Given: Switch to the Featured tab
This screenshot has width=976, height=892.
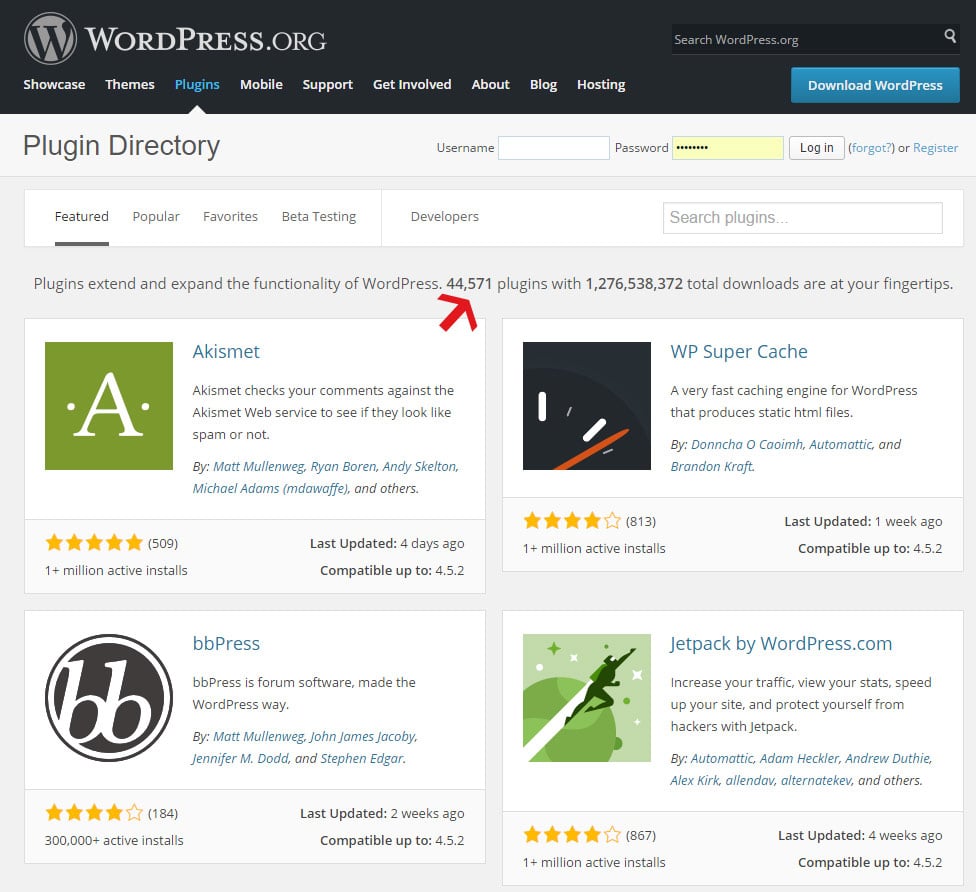Looking at the screenshot, I should pyautogui.click(x=82, y=217).
